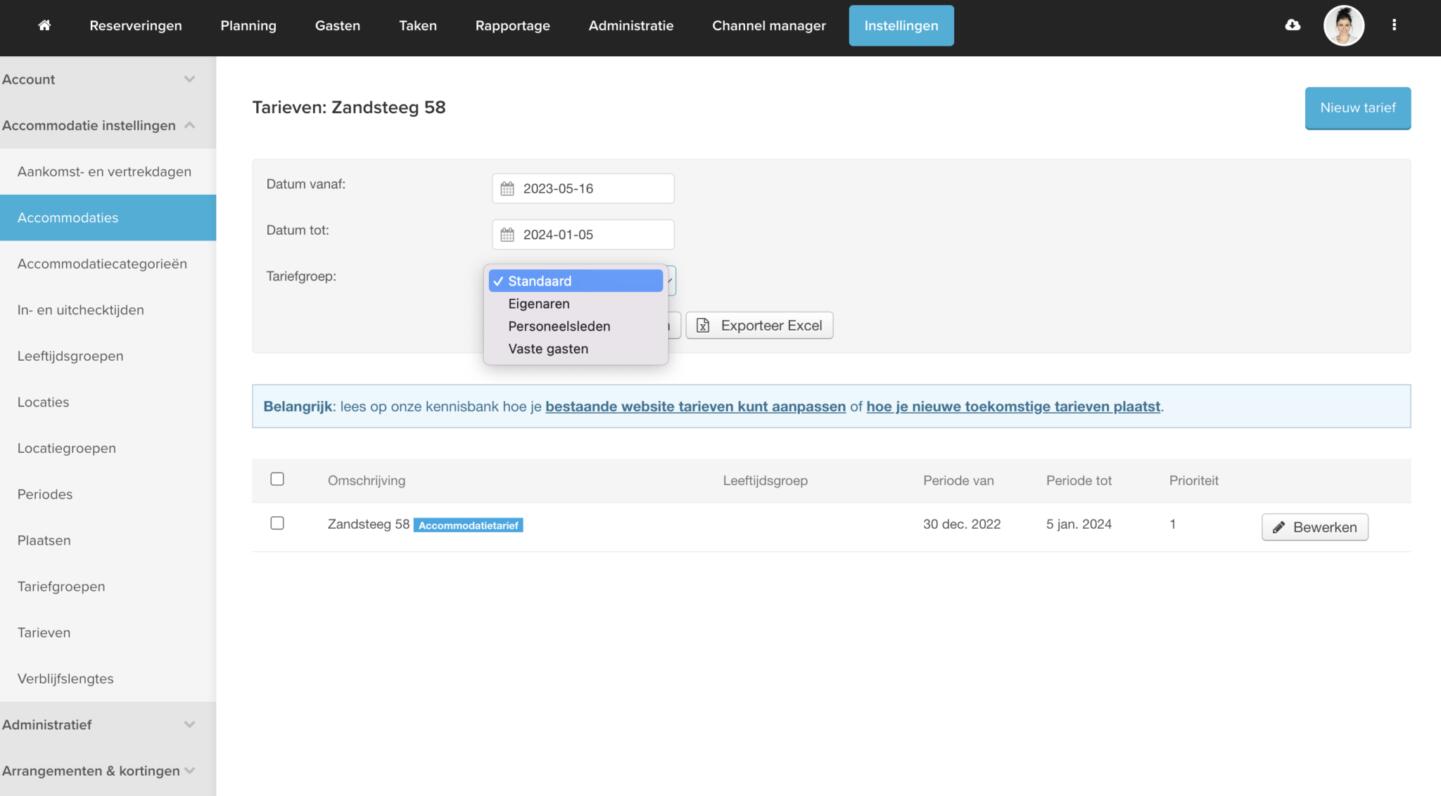Click the home icon in top navigation
Viewport: 1441px width, 796px height.
[44, 26]
